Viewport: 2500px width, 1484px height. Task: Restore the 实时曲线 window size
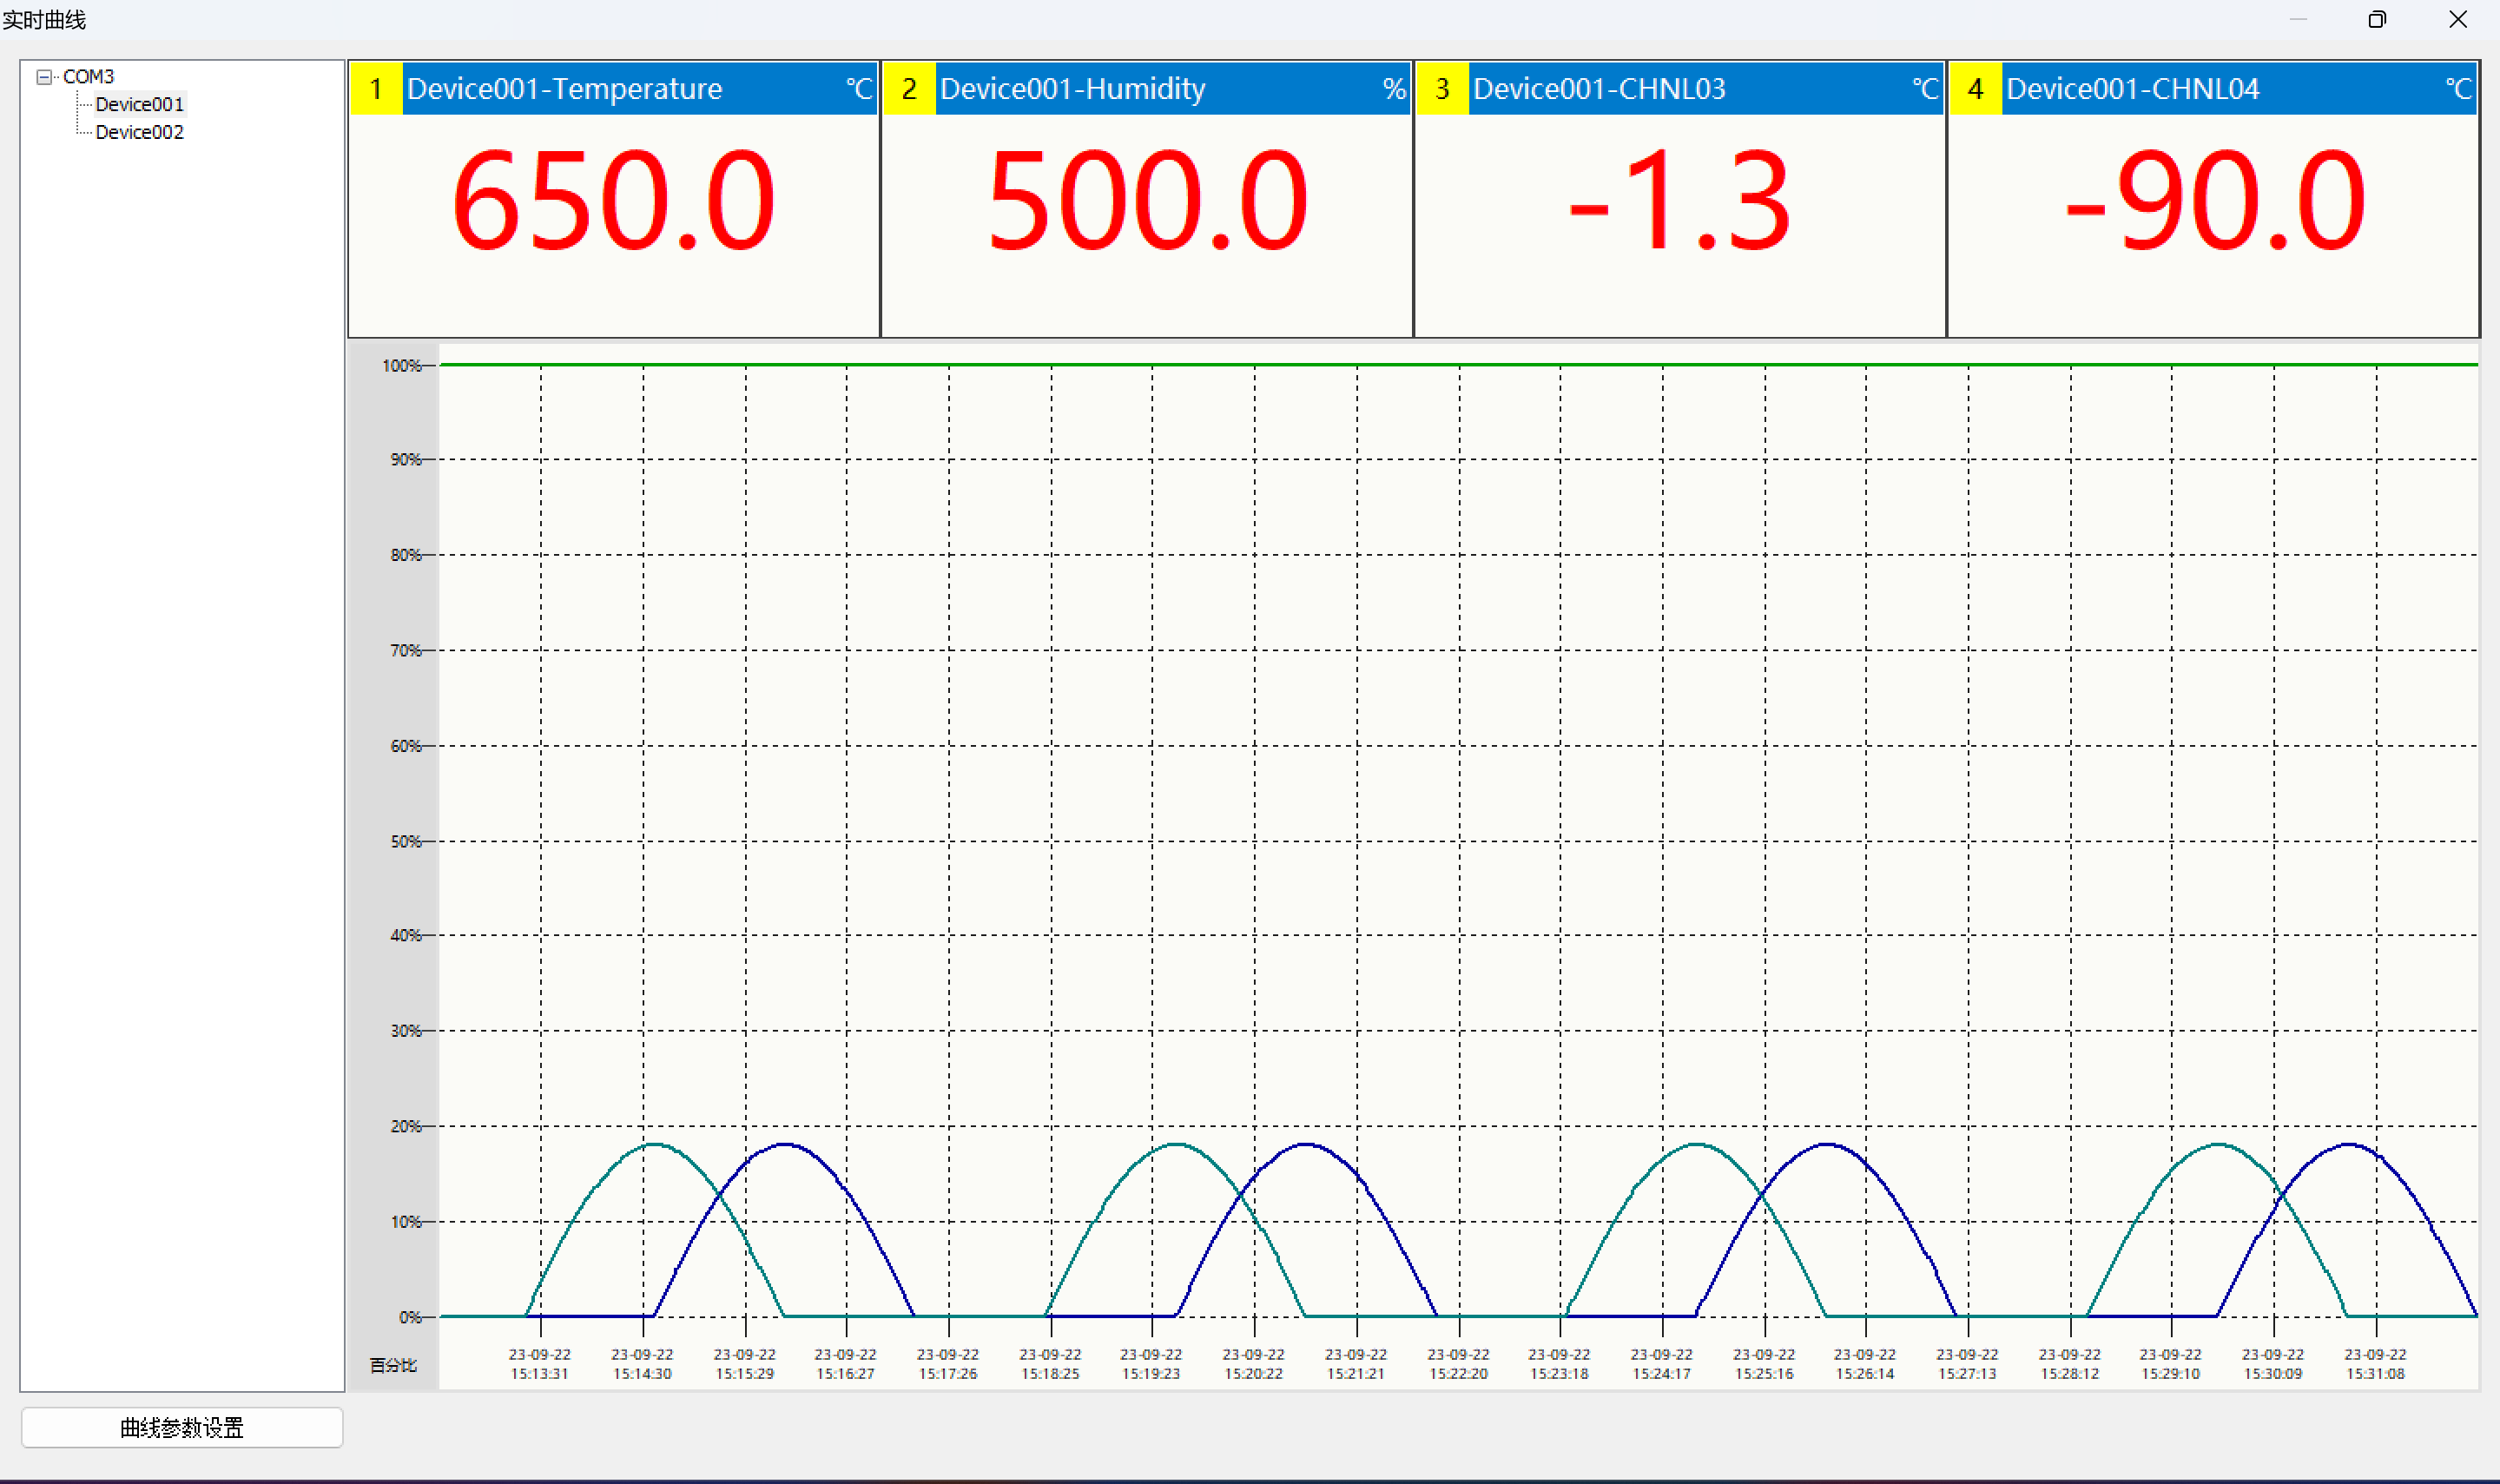click(2377, 19)
